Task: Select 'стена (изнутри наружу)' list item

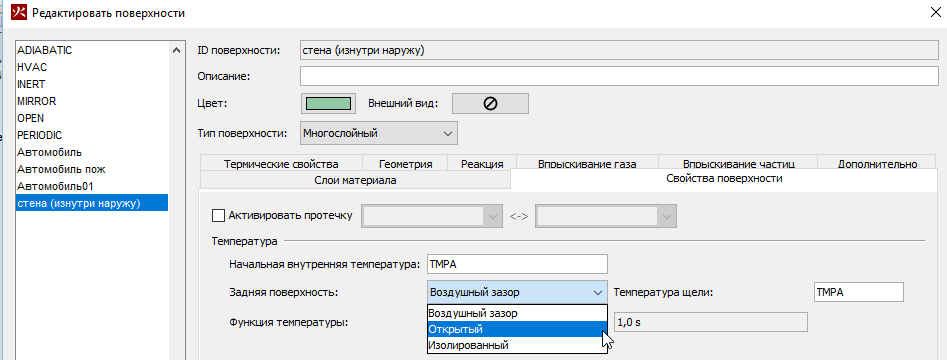Action: pyautogui.click(x=92, y=203)
